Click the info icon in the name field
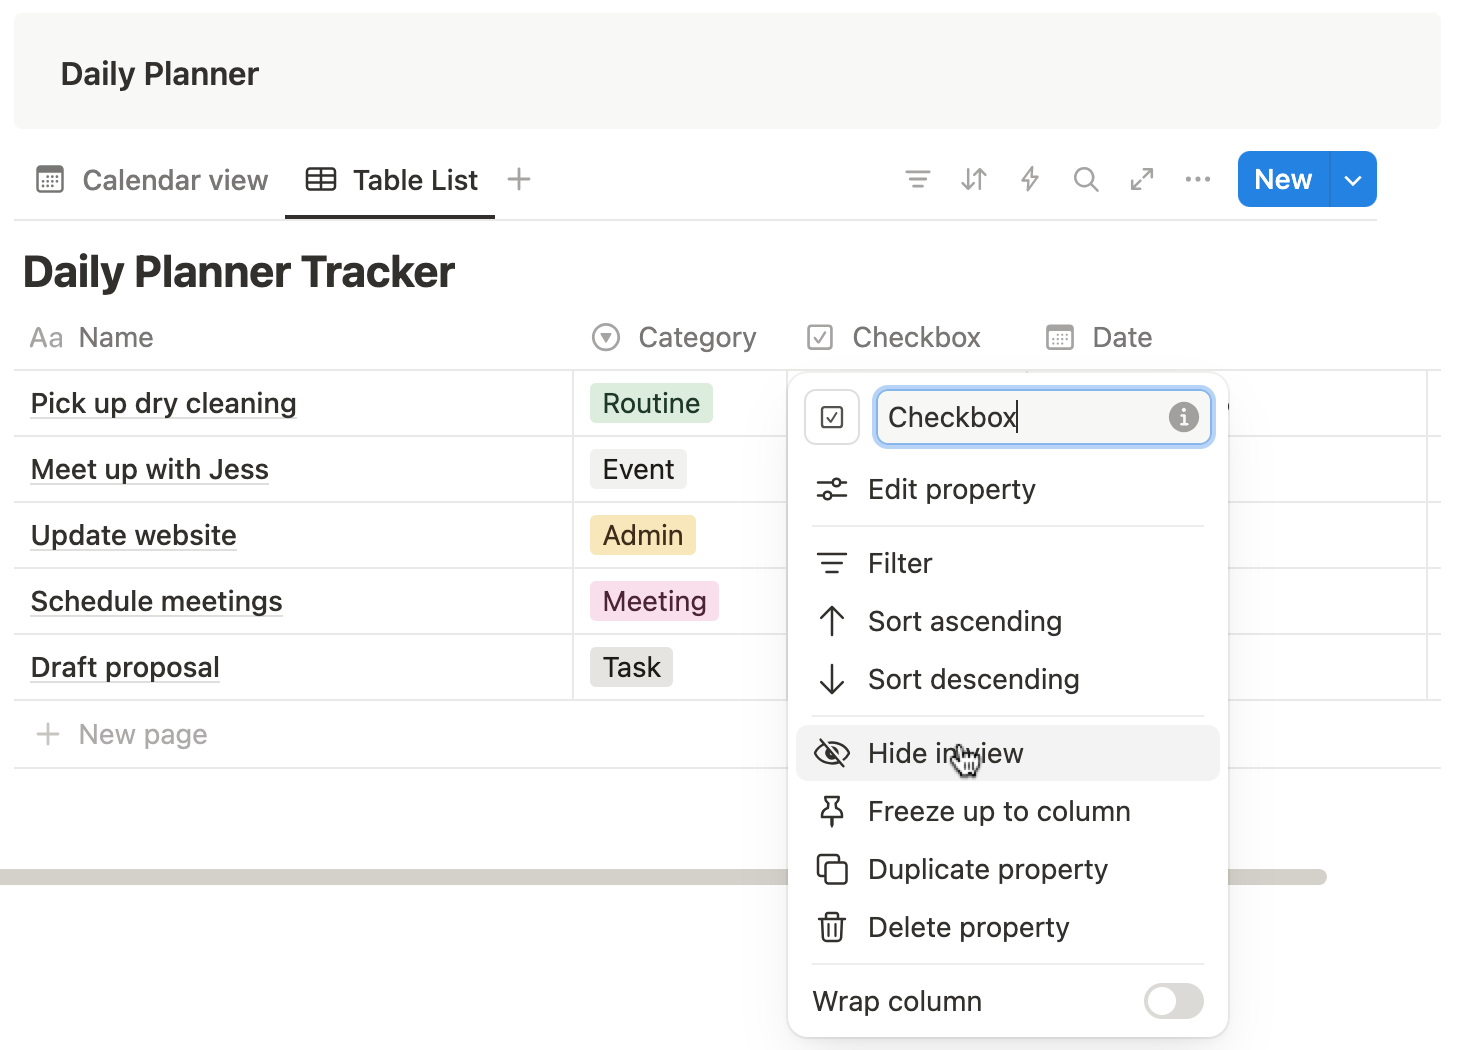Image resolution: width=1465 pixels, height=1050 pixels. 1183,417
